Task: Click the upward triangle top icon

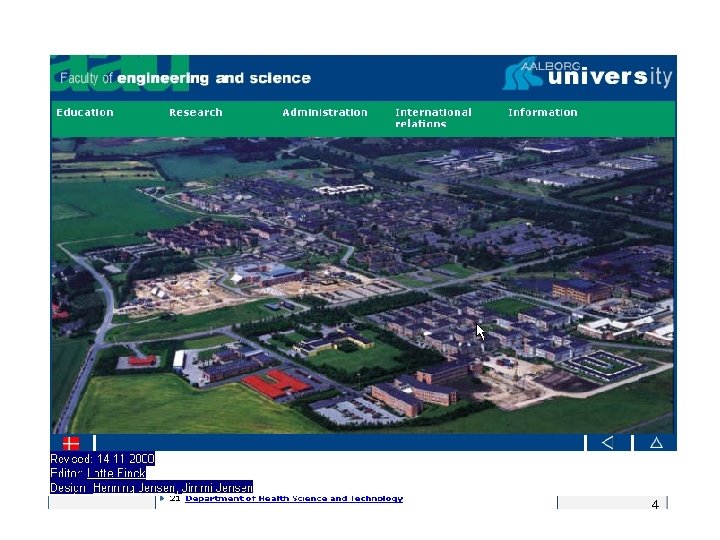Action: pyautogui.click(x=656, y=443)
